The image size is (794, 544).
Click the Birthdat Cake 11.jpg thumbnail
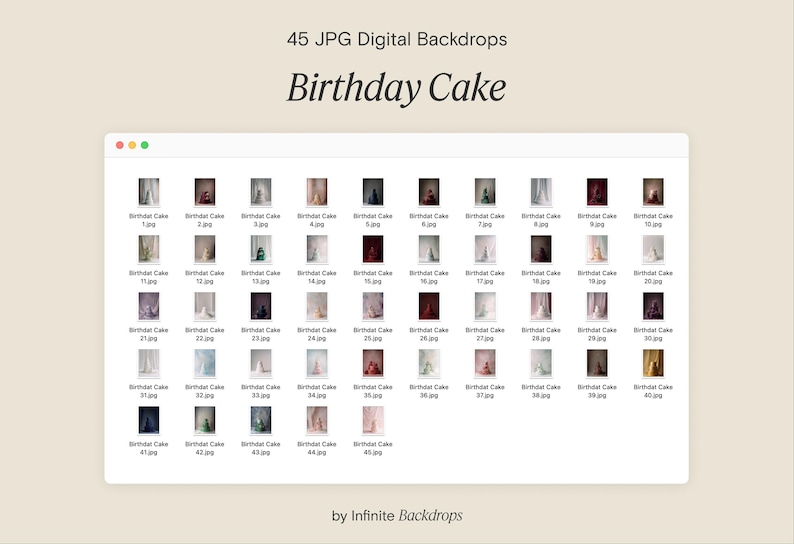[149, 249]
